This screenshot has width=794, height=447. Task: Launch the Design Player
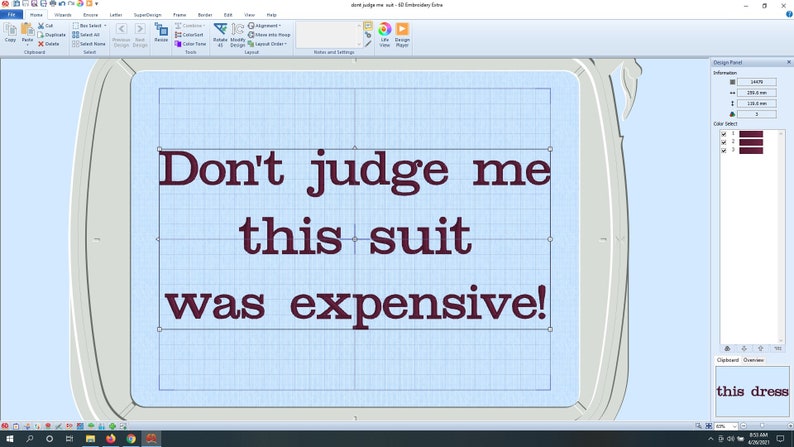(x=402, y=35)
